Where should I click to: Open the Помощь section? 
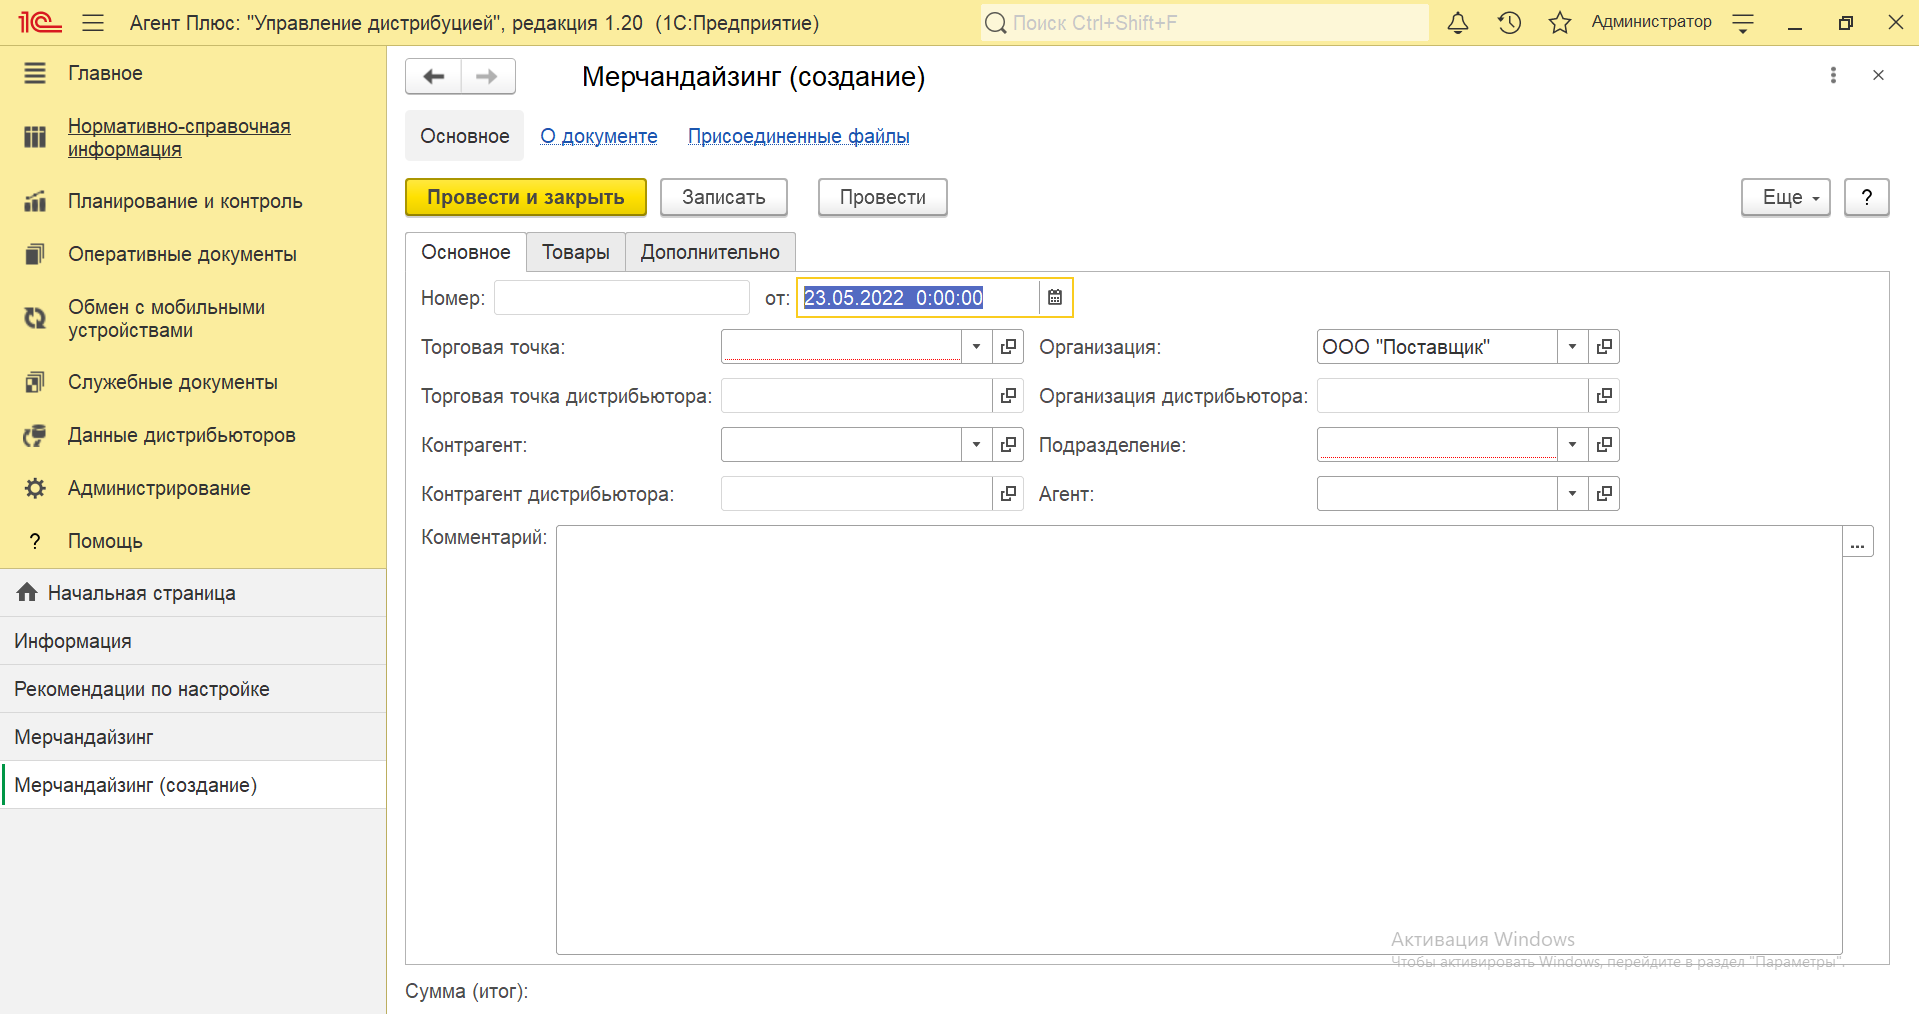(x=105, y=541)
